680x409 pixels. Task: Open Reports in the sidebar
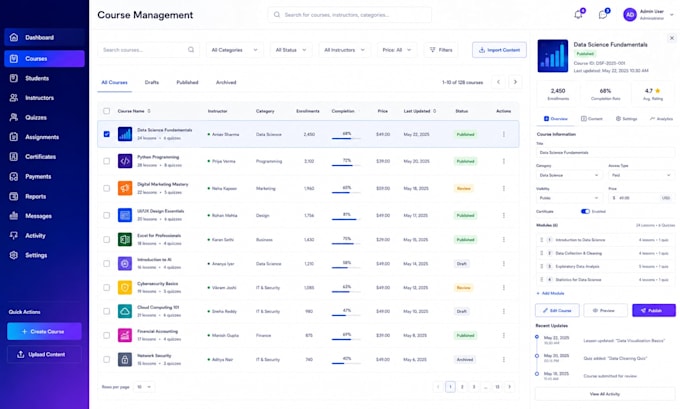tap(44, 196)
